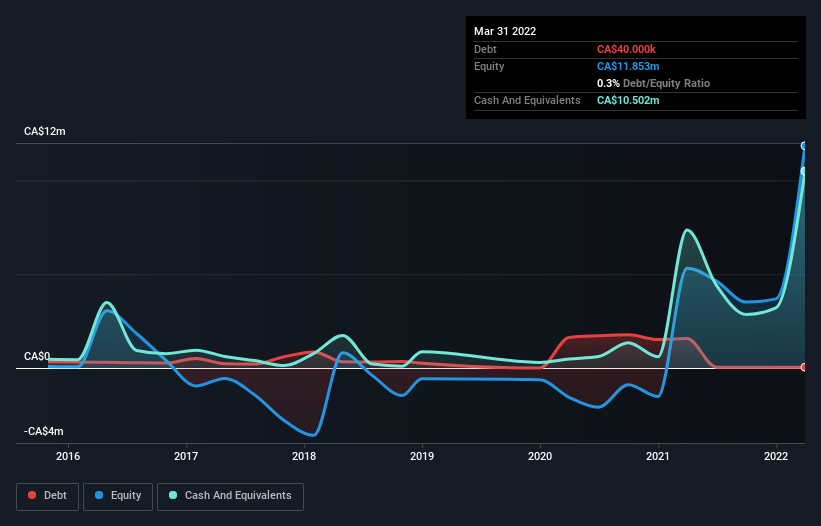Click Cash And Equivalents label in tooltip
This screenshot has height=526, width=821.
click(x=527, y=100)
